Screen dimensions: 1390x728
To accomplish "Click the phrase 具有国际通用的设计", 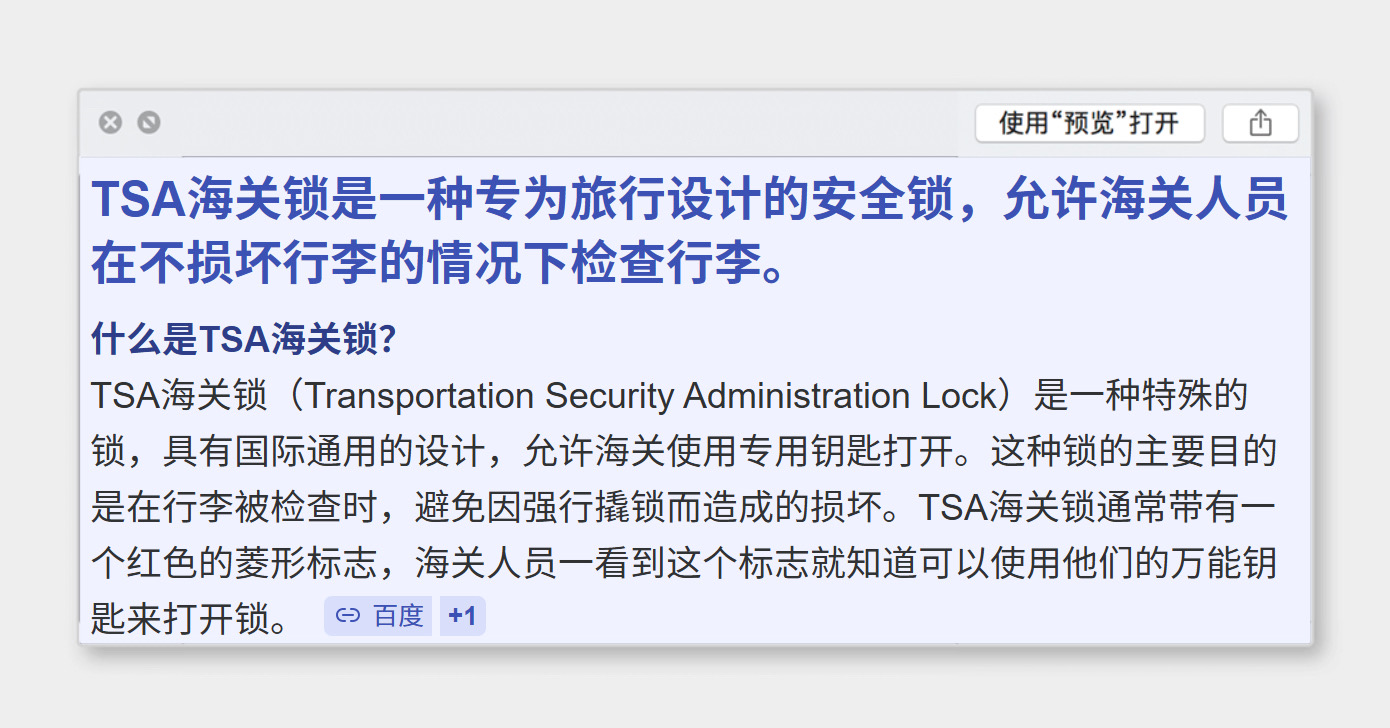I will pyautogui.click(x=324, y=452).
